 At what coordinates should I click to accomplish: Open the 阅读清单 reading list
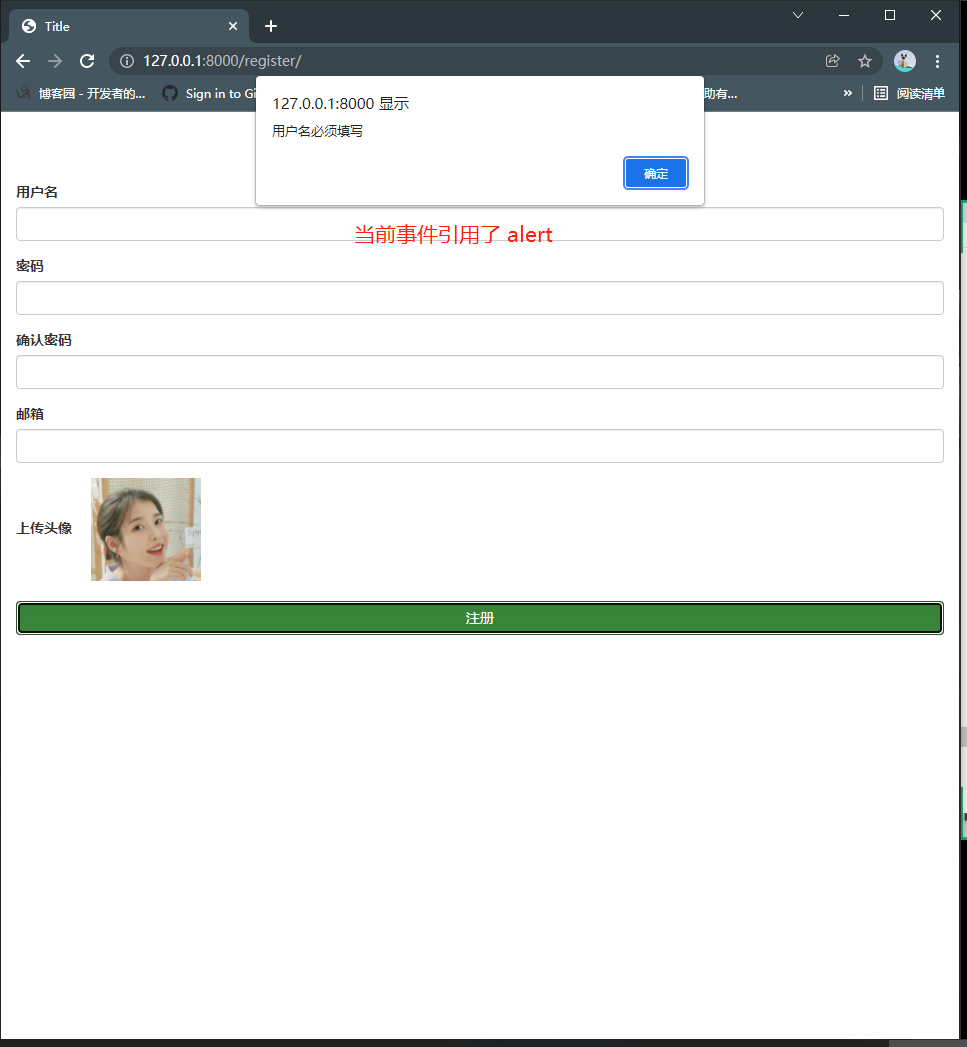point(910,93)
